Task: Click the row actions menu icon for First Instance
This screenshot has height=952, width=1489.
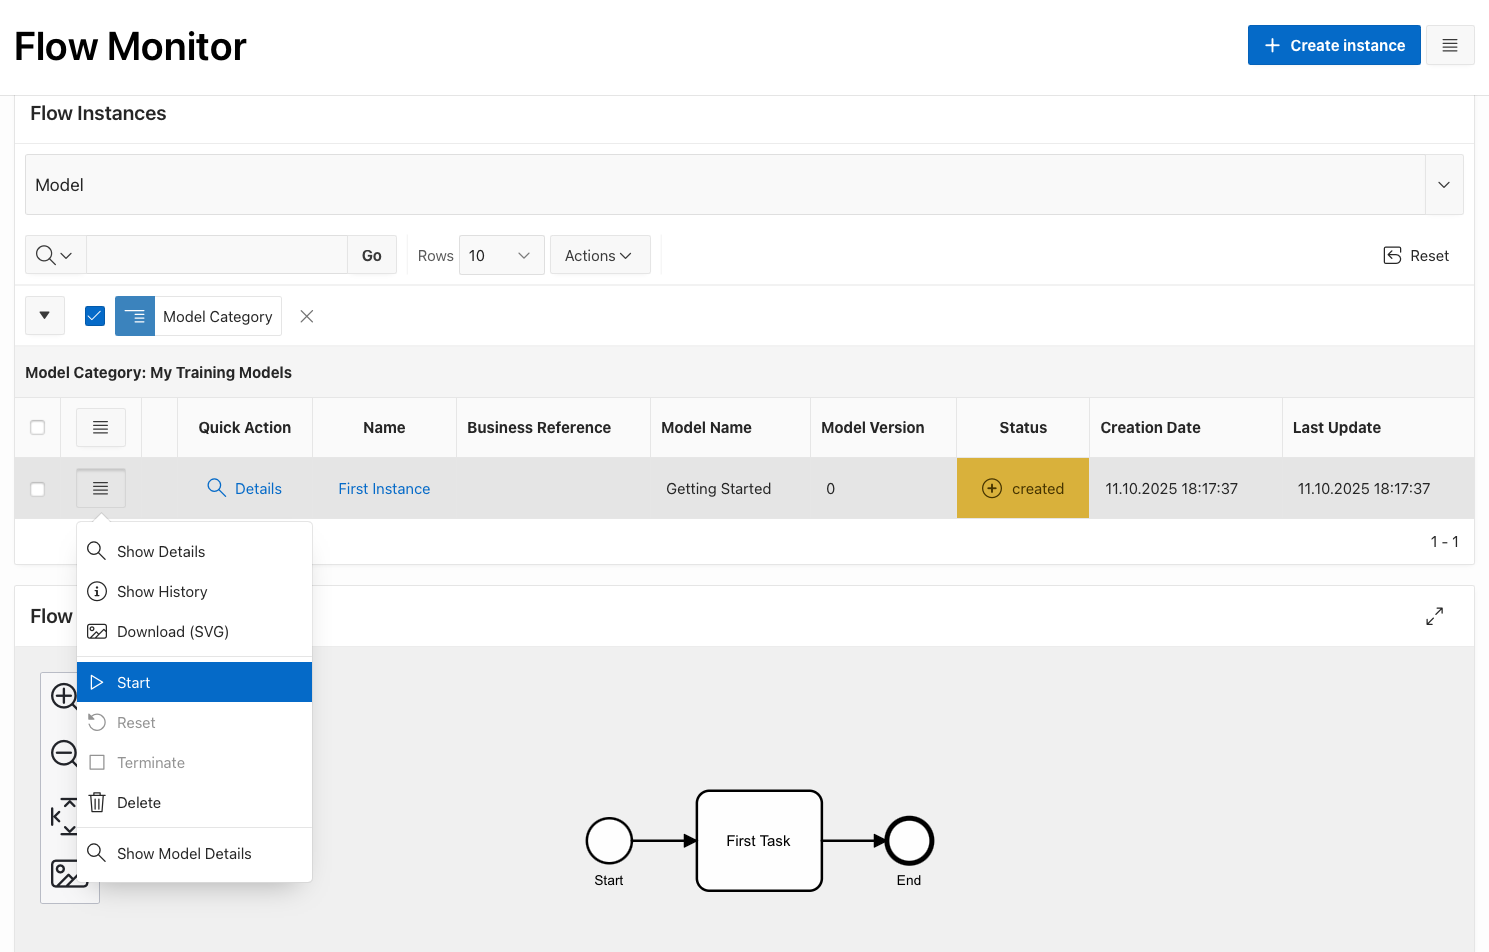Action: click(x=101, y=488)
